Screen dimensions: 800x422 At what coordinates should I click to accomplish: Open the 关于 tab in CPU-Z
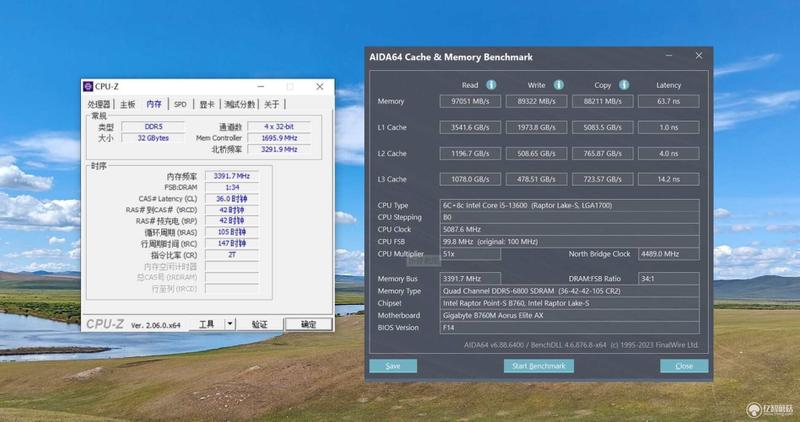point(271,104)
